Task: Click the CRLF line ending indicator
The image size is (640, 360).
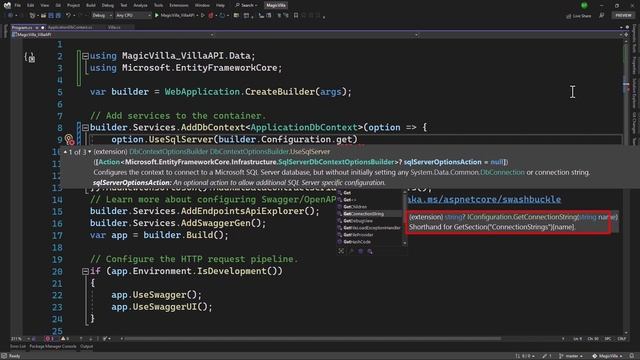Action: click(x=622, y=339)
